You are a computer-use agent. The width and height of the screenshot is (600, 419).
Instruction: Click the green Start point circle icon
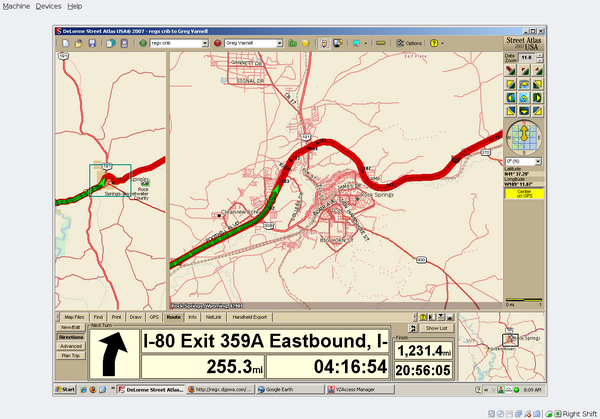pyautogui.click(x=143, y=43)
